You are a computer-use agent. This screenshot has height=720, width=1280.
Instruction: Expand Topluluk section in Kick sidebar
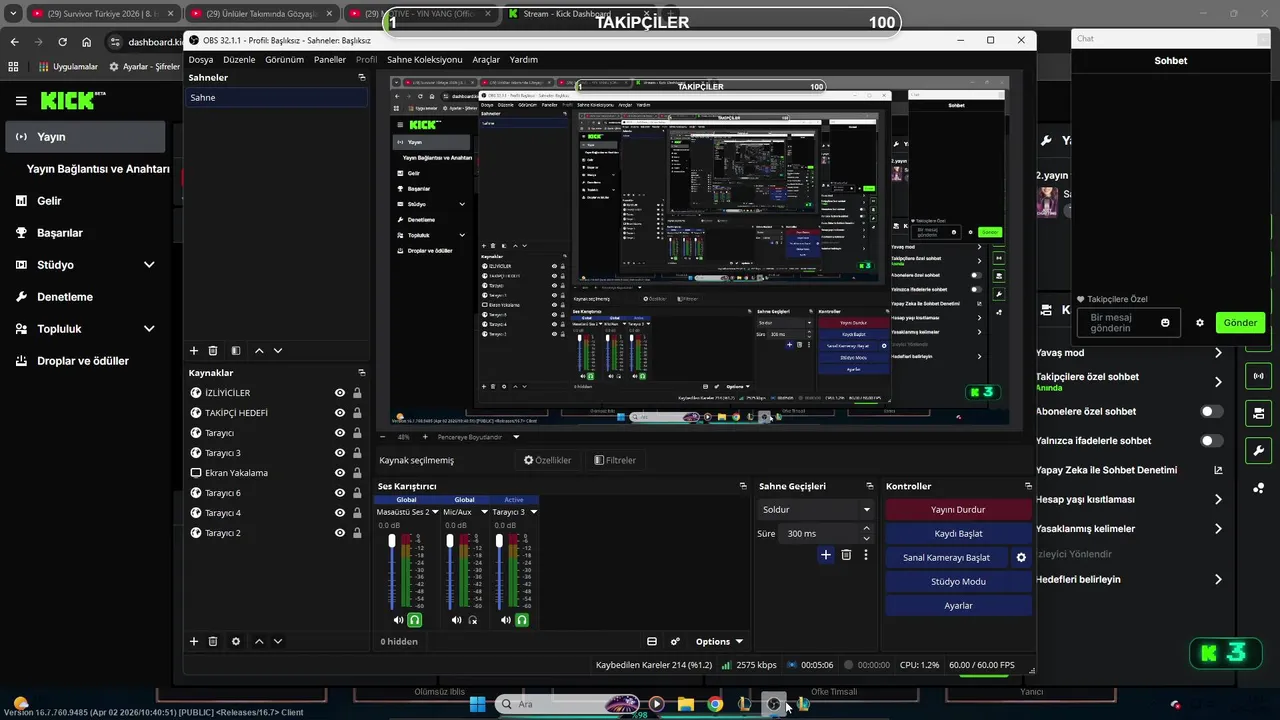click(149, 329)
